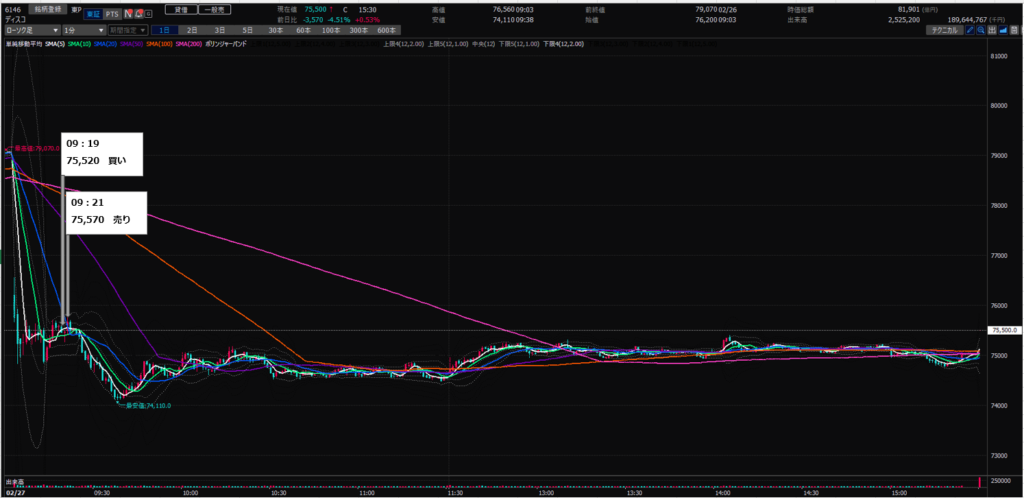Expand the 期間指定 period dropdown
This screenshot has height=498, width=1024.
click(x=130, y=32)
